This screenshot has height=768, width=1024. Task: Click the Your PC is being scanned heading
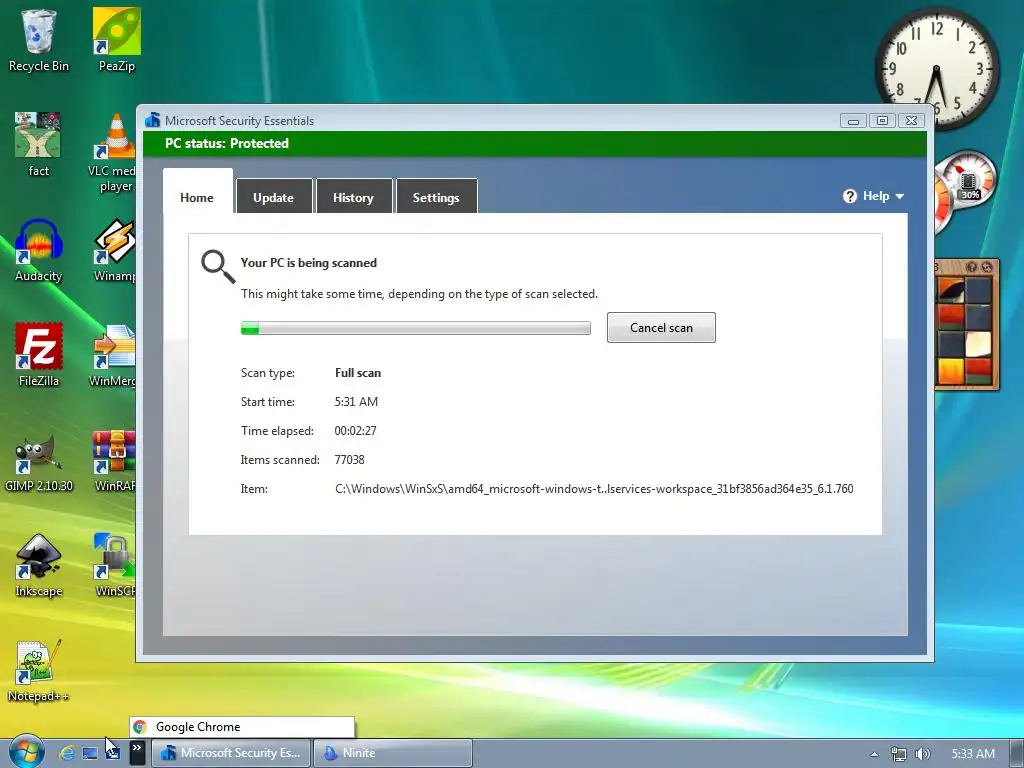[x=309, y=263]
